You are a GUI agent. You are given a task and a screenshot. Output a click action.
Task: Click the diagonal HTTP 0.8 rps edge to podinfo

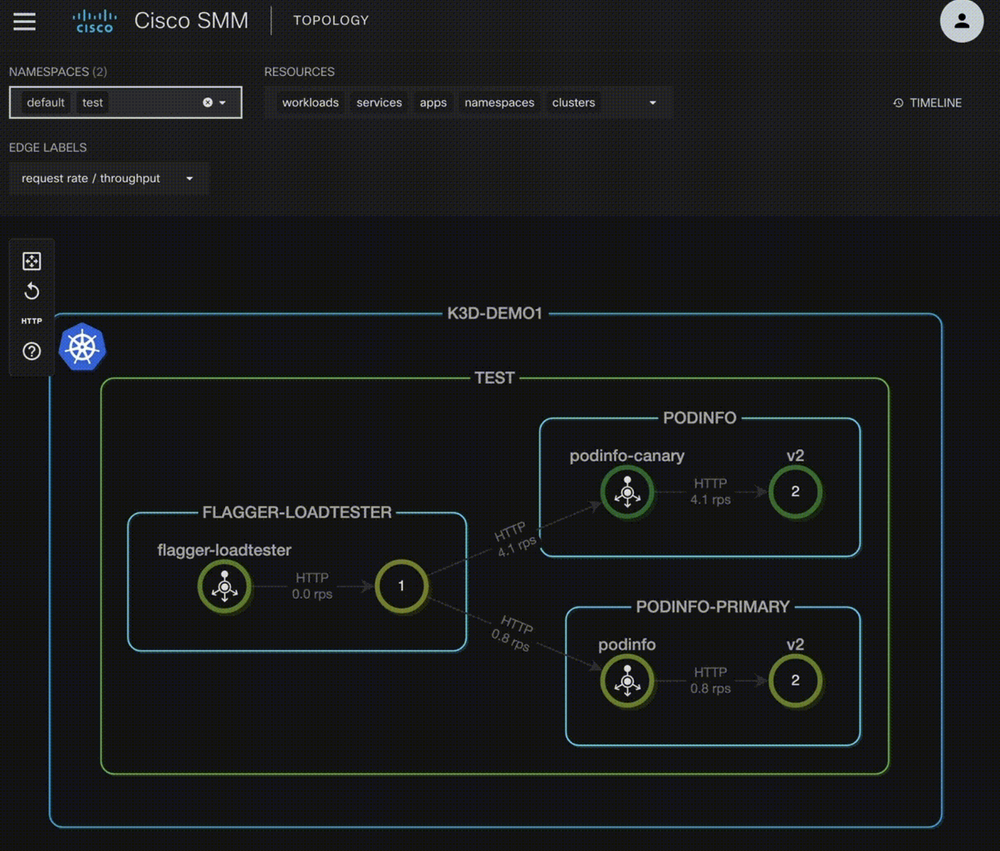pyautogui.click(x=513, y=633)
